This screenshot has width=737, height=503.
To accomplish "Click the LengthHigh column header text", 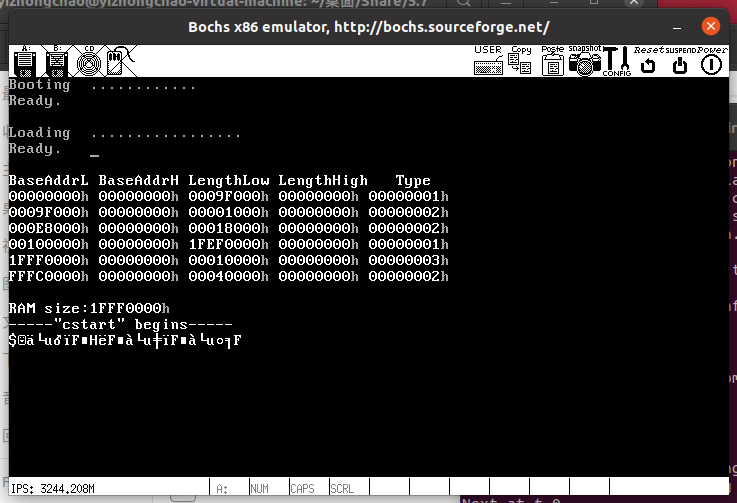I will point(323,181).
